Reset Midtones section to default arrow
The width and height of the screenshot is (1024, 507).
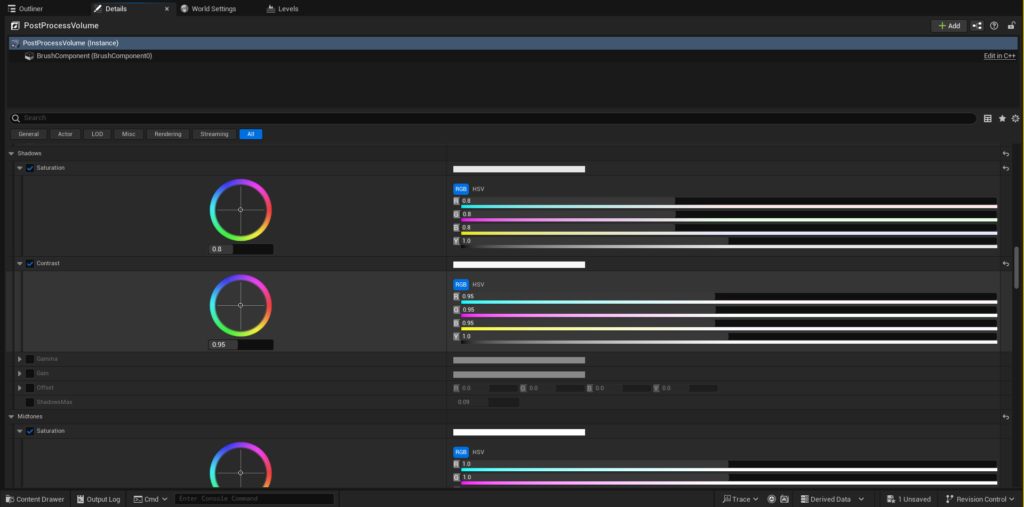1006,417
